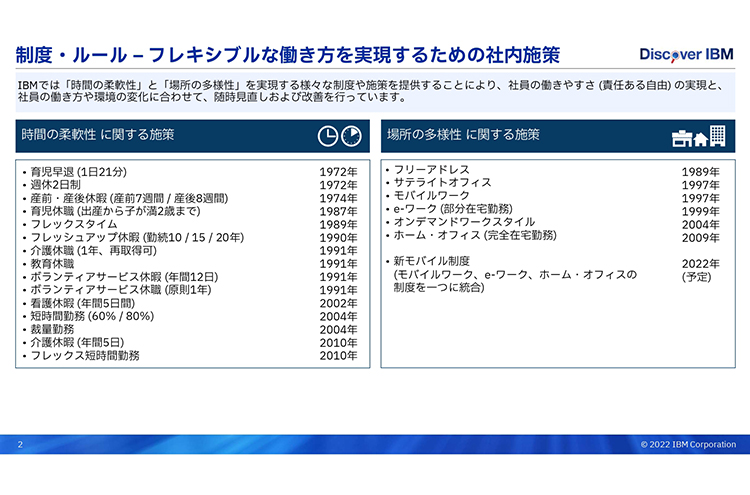Viewport: 750px width, 495px height.
Task: Click the shop storefront icon
Action: (x=682, y=138)
